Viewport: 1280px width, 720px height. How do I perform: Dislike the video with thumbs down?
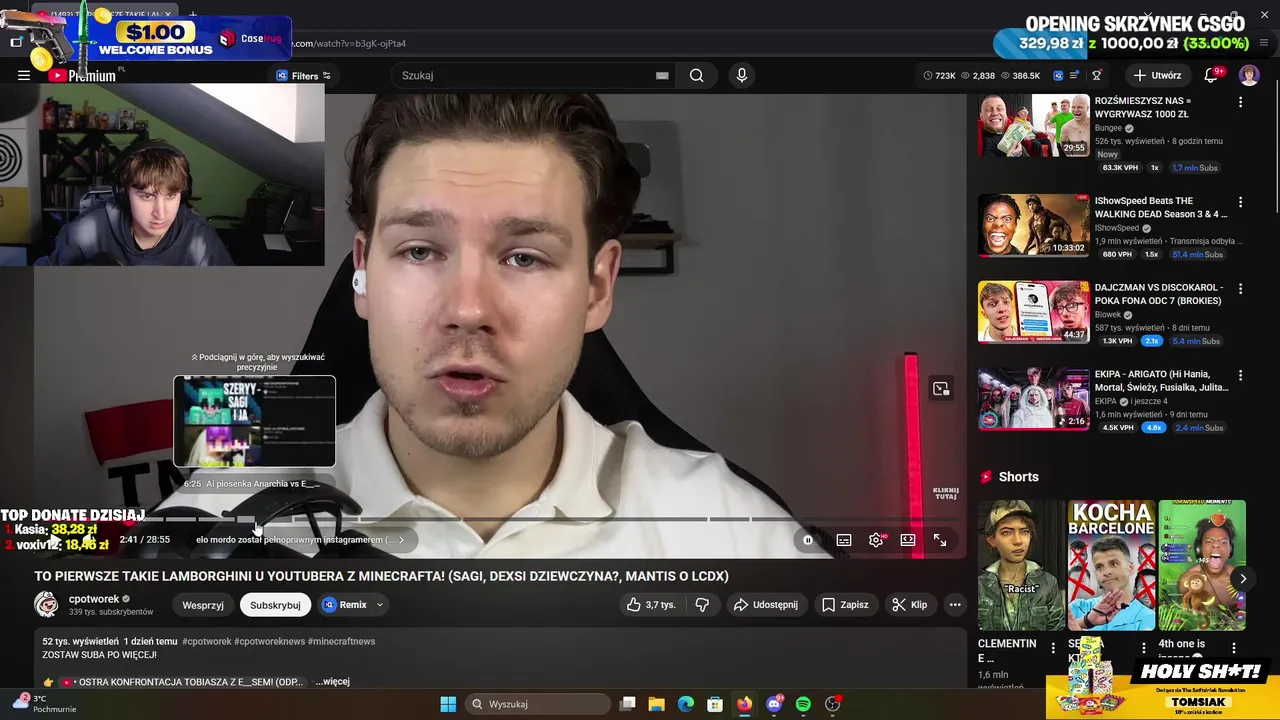point(702,605)
